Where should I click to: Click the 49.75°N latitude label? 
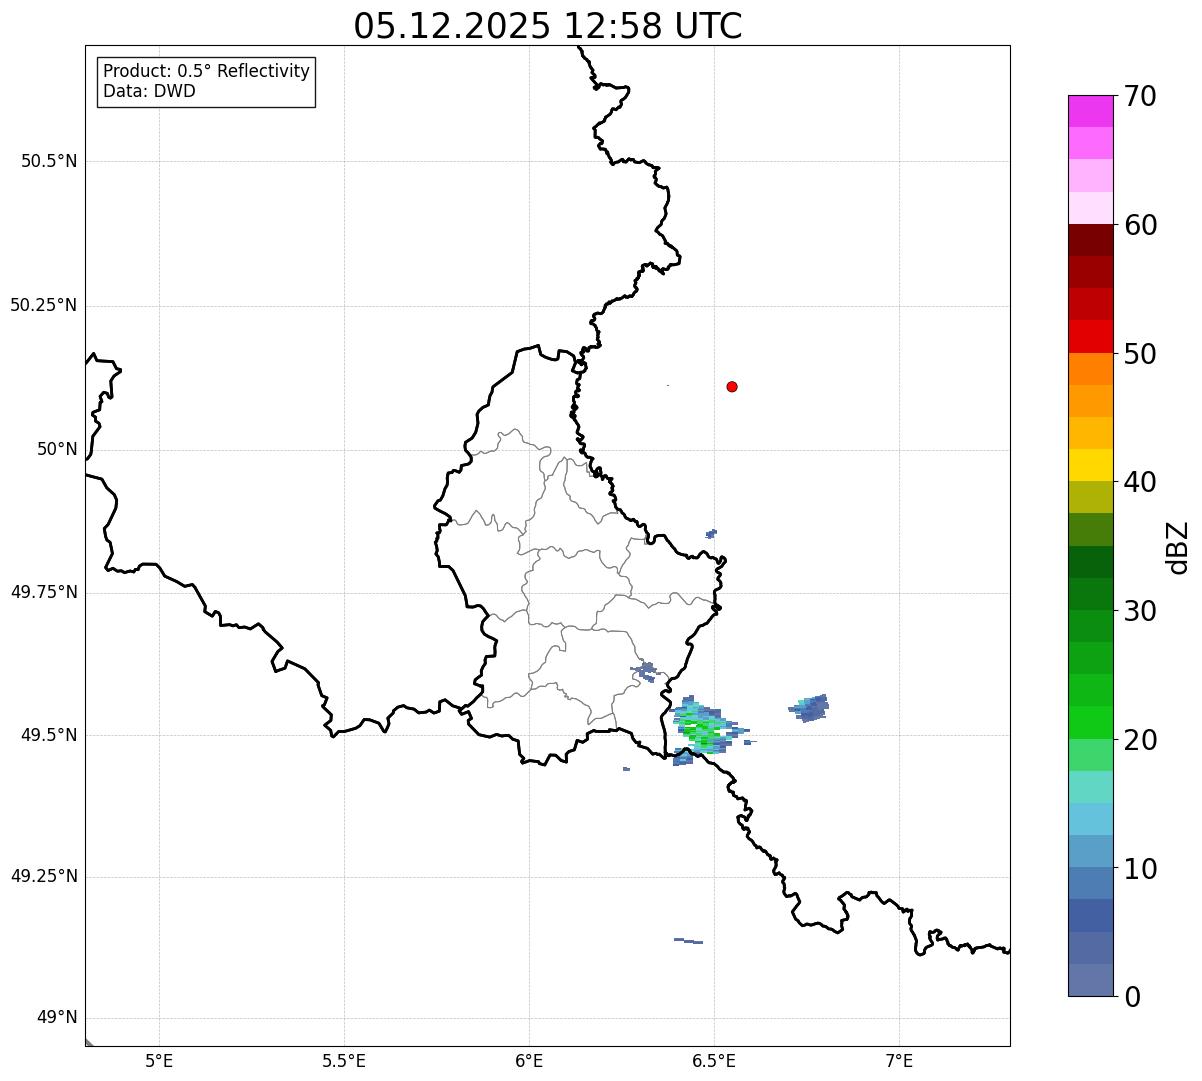pyautogui.click(x=44, y=593)
